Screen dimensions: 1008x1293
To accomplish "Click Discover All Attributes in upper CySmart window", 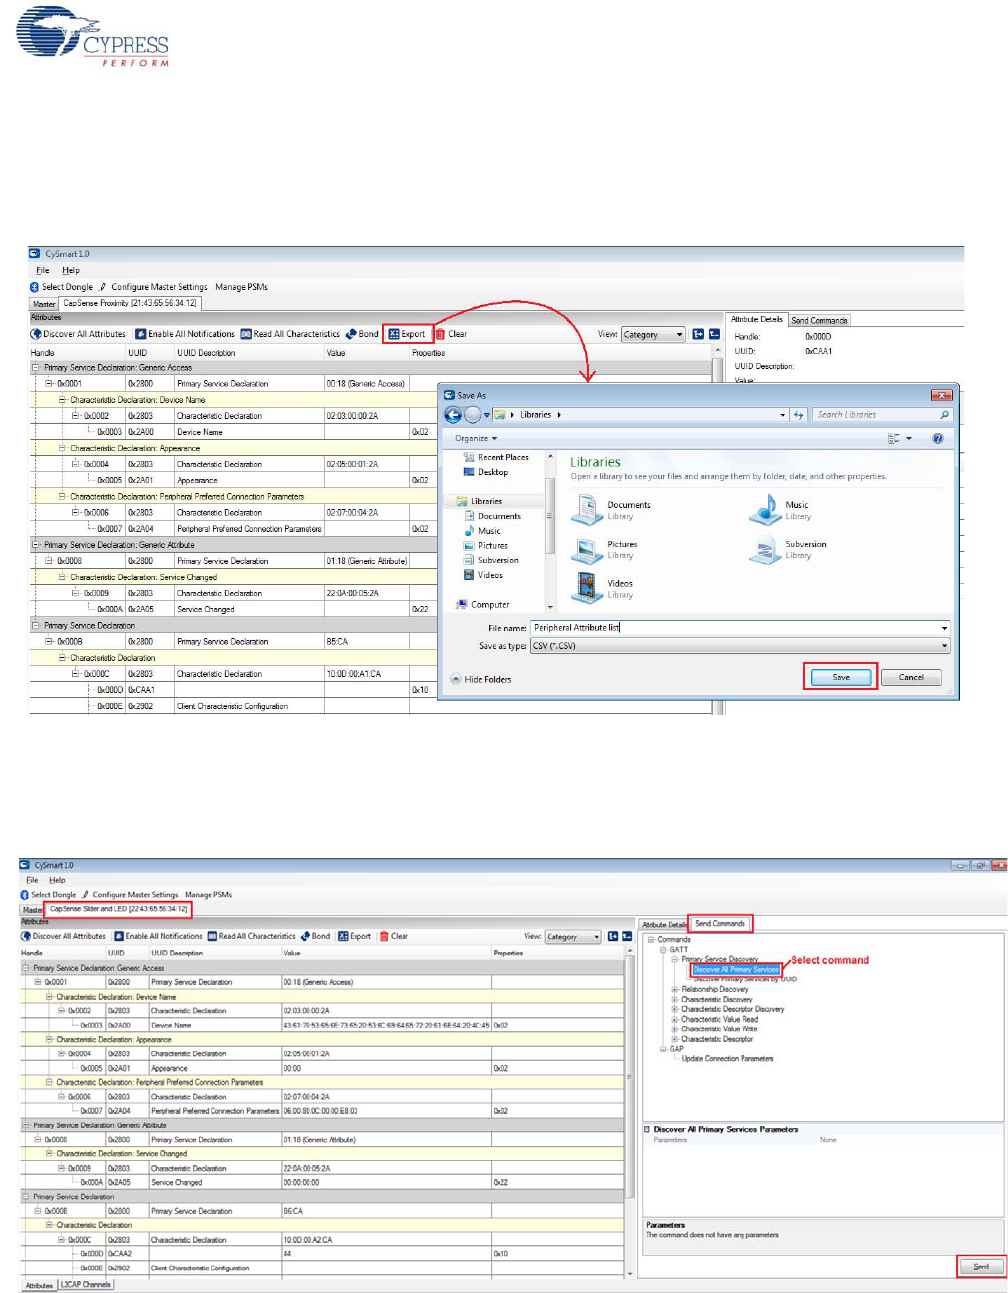I will (78, 334).
